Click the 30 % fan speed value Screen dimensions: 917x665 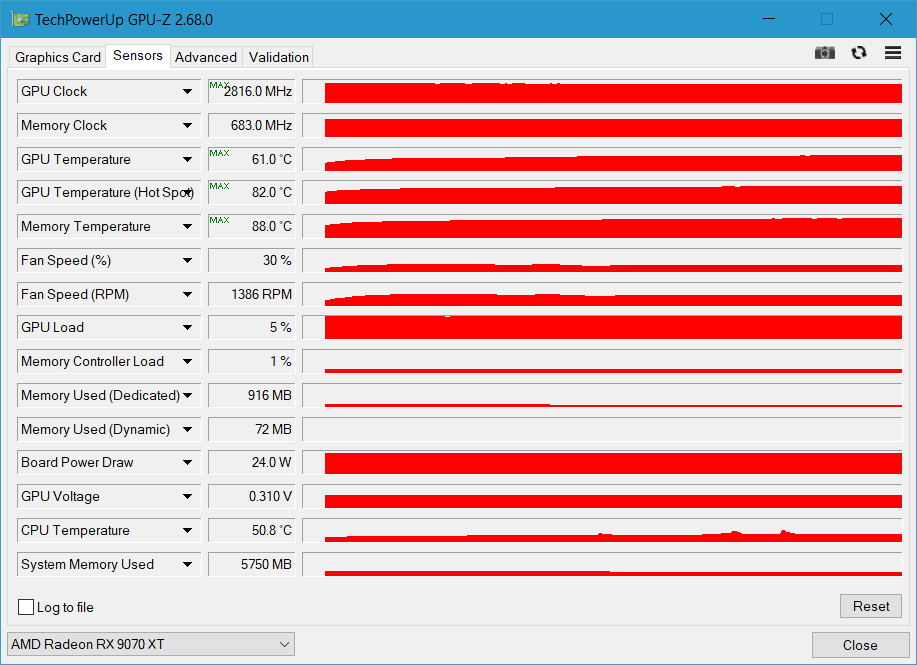click(252, 260)
